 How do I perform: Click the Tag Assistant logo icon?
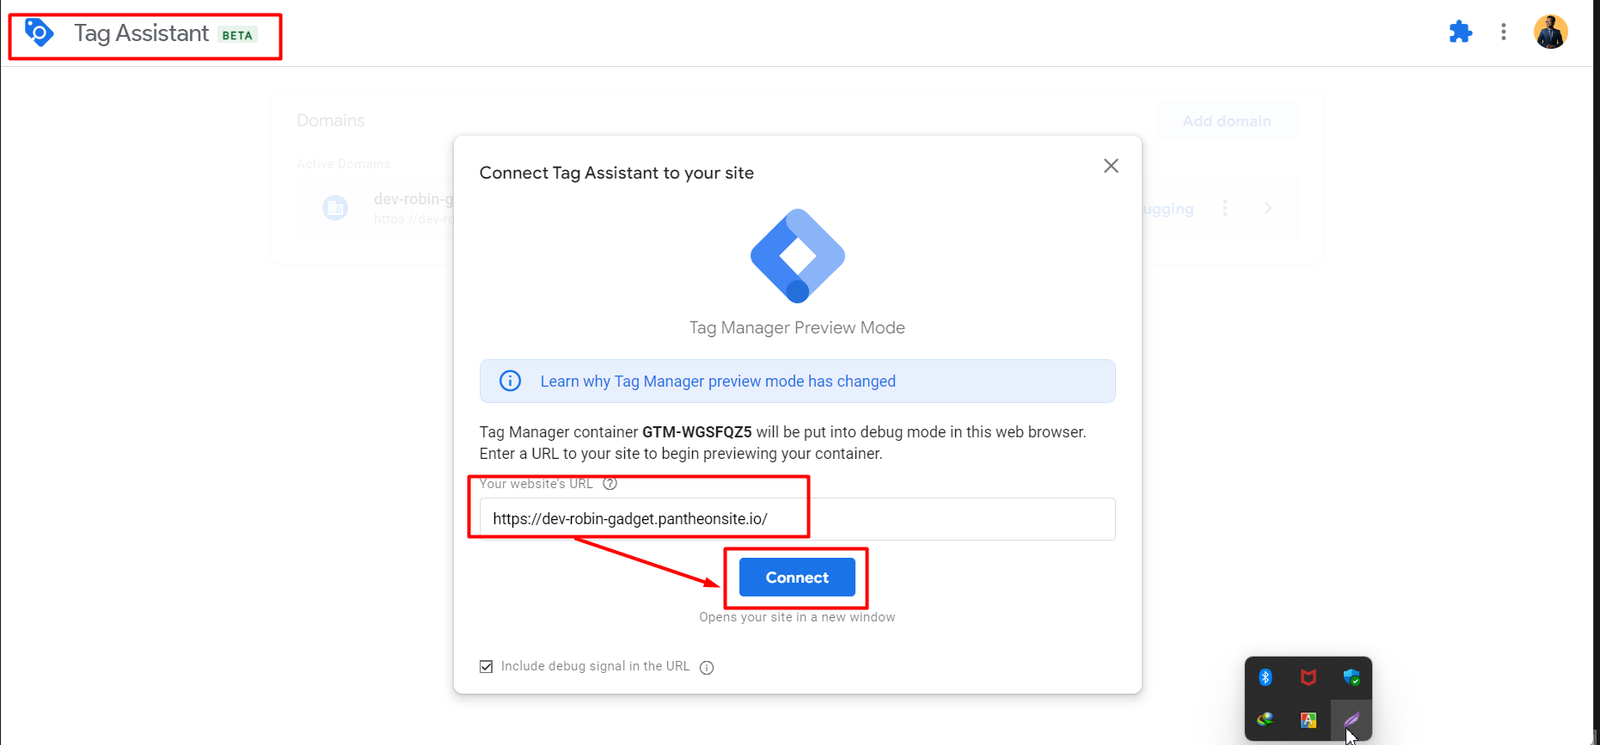tap(39, 33)
